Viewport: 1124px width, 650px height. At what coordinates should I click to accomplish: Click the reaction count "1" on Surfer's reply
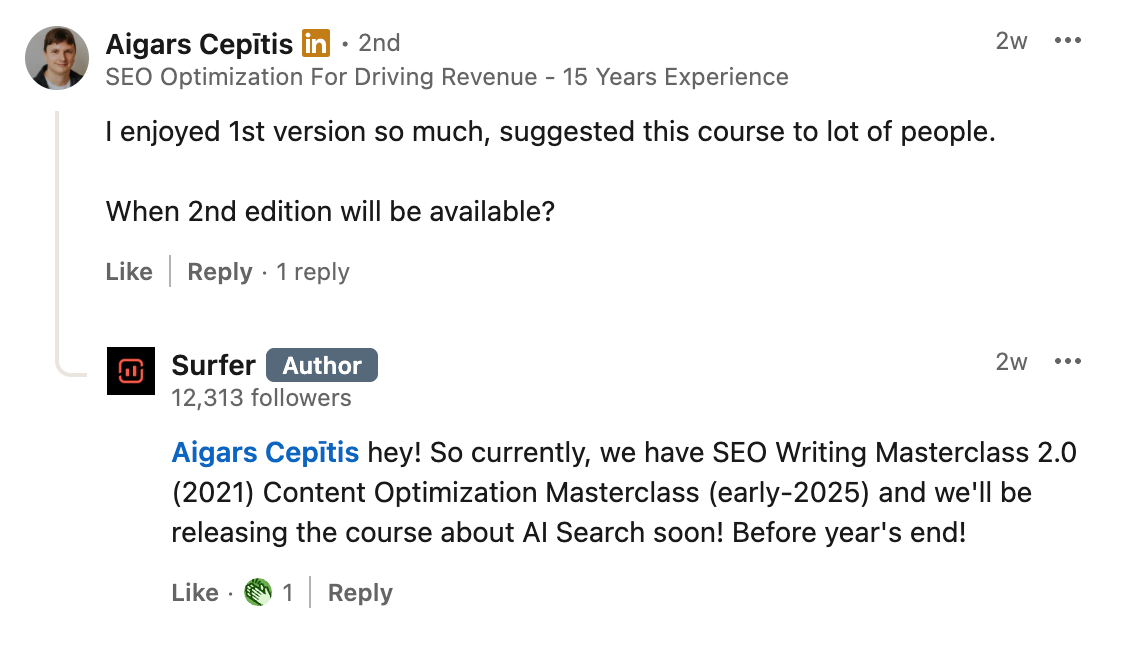(x=288, y=593)
